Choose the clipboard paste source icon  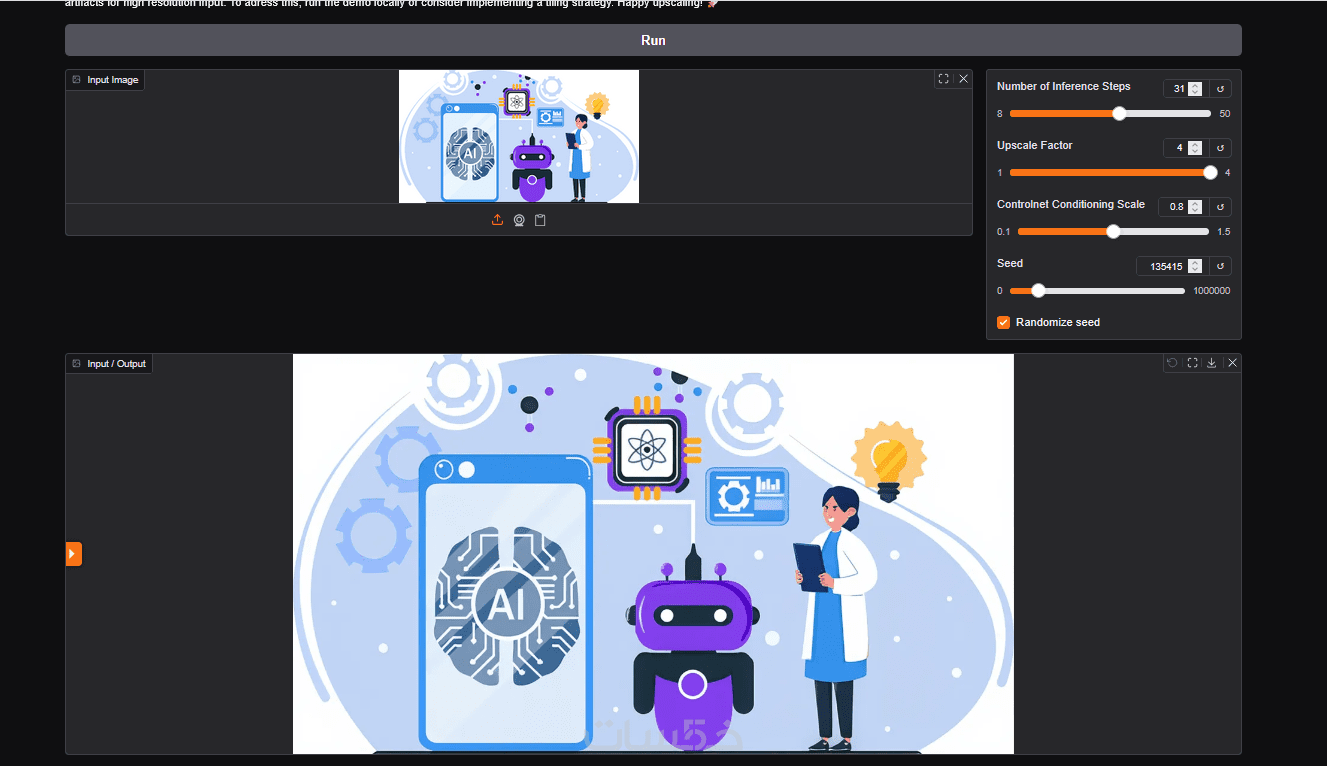pyautogui.click(x=540, y=220)
